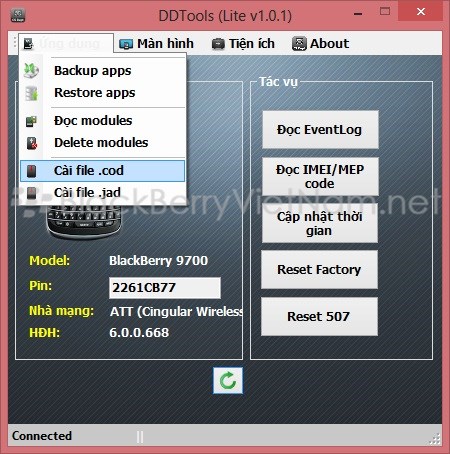Open the Tiện ích menu
This screenshot has height=454, width=450.
click(243, 44)
